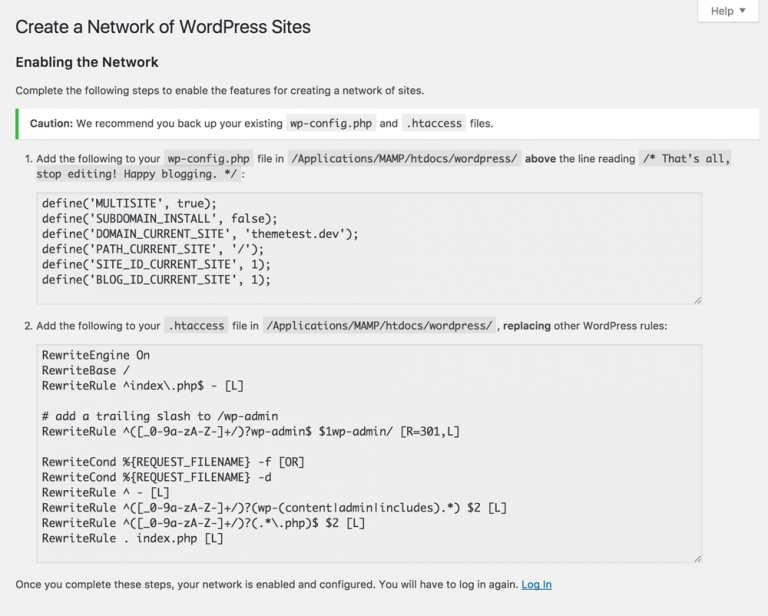The height and width of the screenshot is (616, 768).
Task: Place cursor on RewriteBase / line
Action: pos(85,370)
